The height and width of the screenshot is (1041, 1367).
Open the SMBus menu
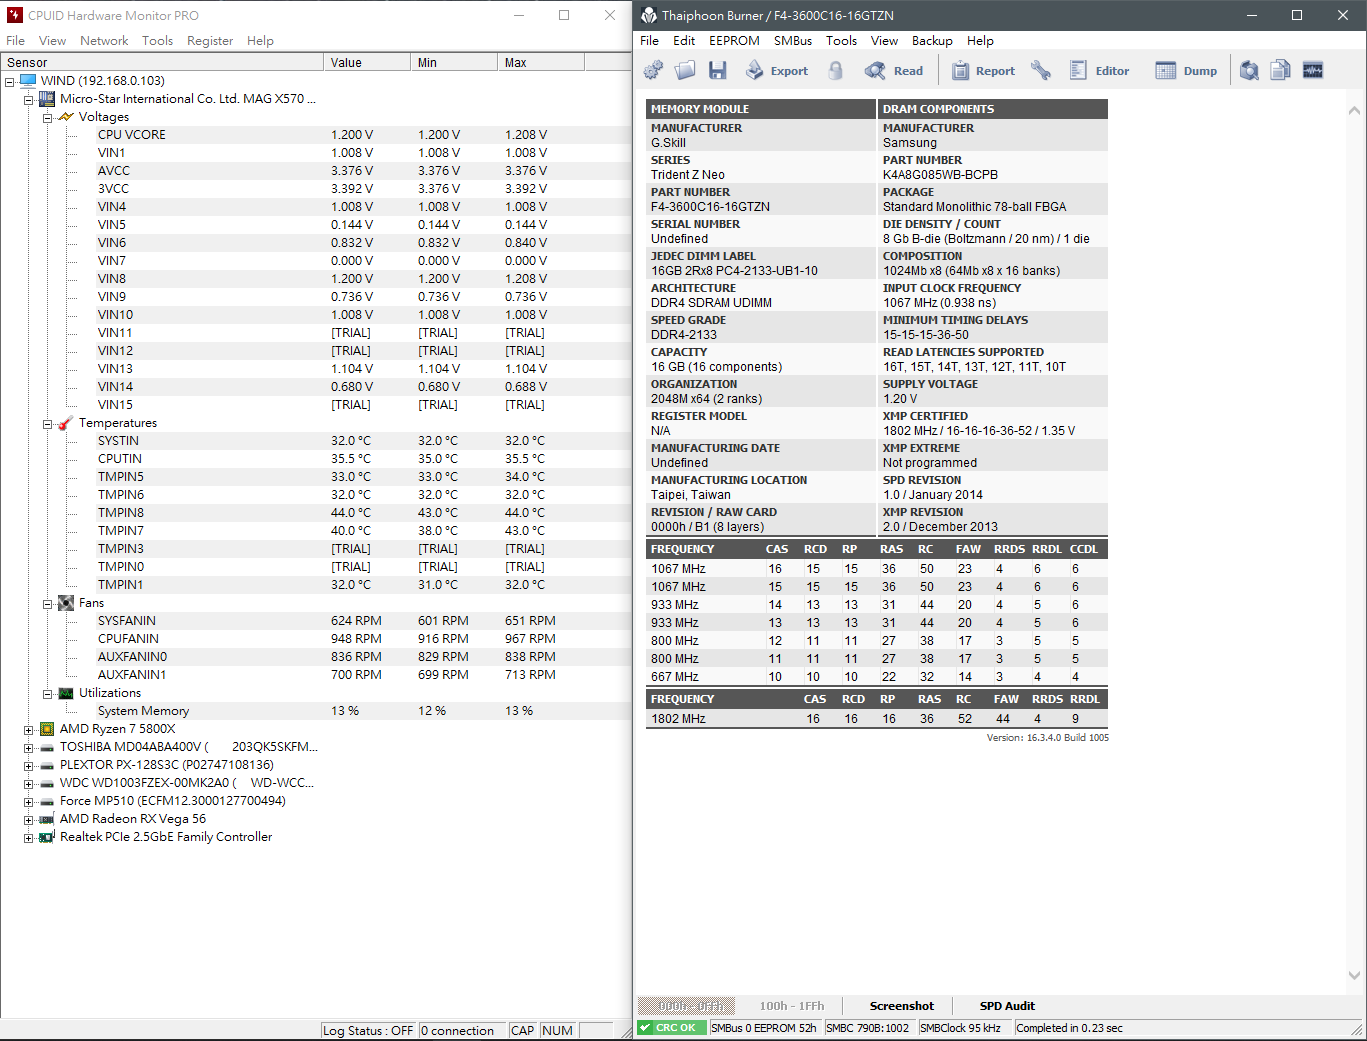793,41
